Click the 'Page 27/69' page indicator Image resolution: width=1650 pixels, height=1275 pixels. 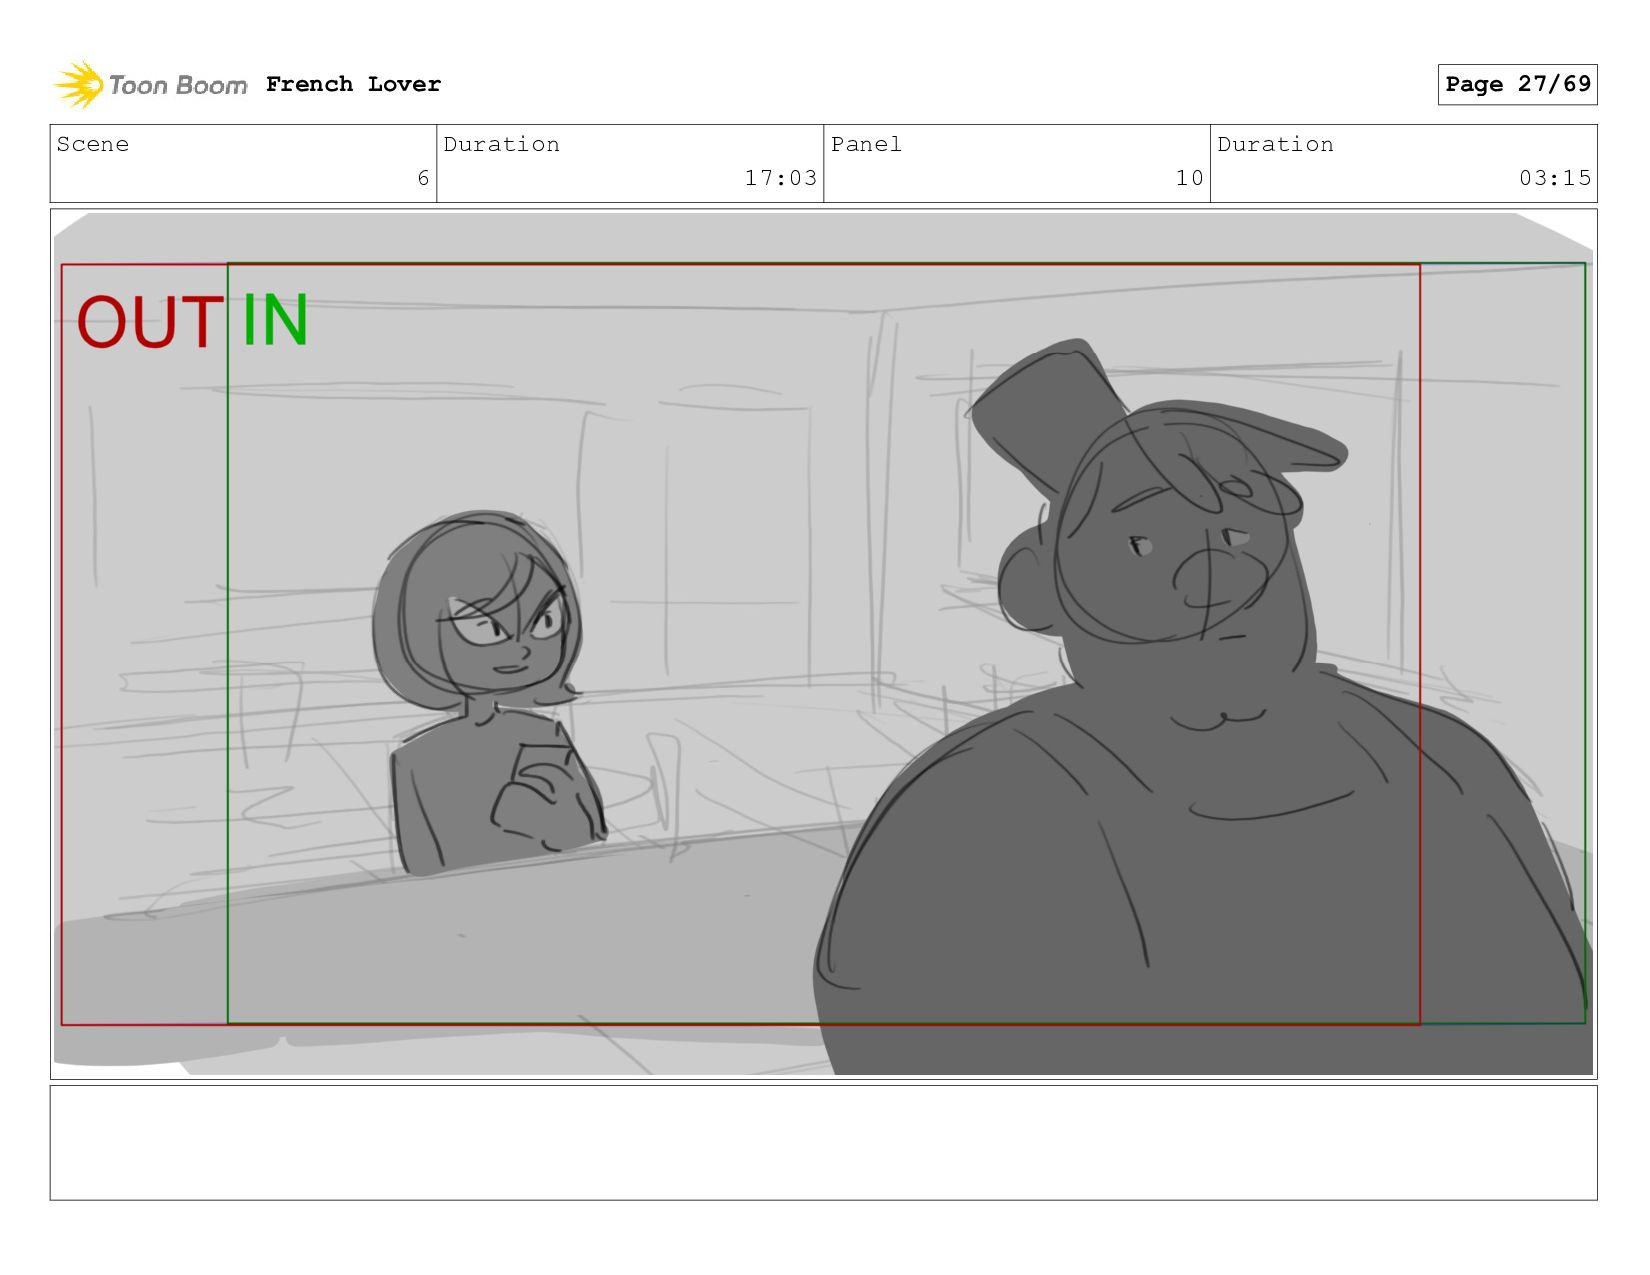tap(1517, 84)
